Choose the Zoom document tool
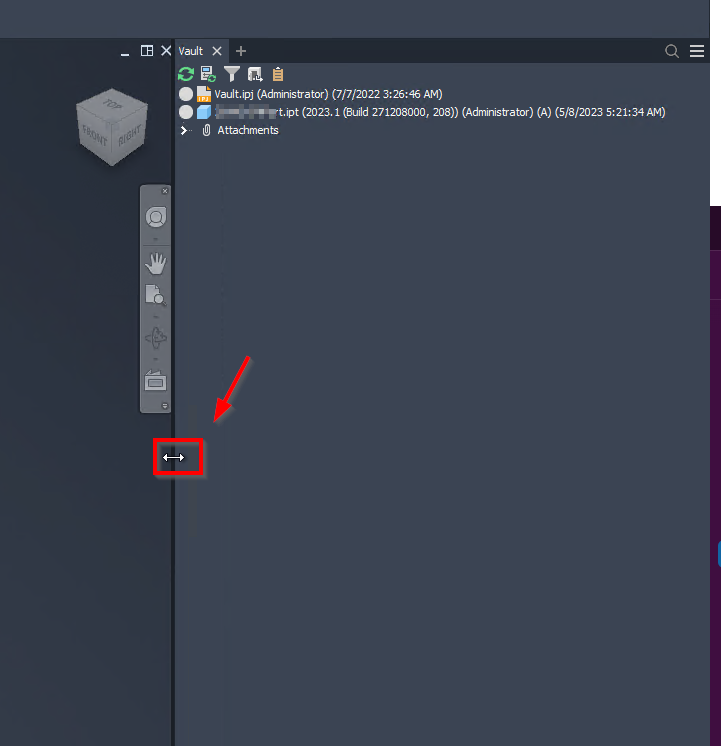721x746 pixels. 156,295
